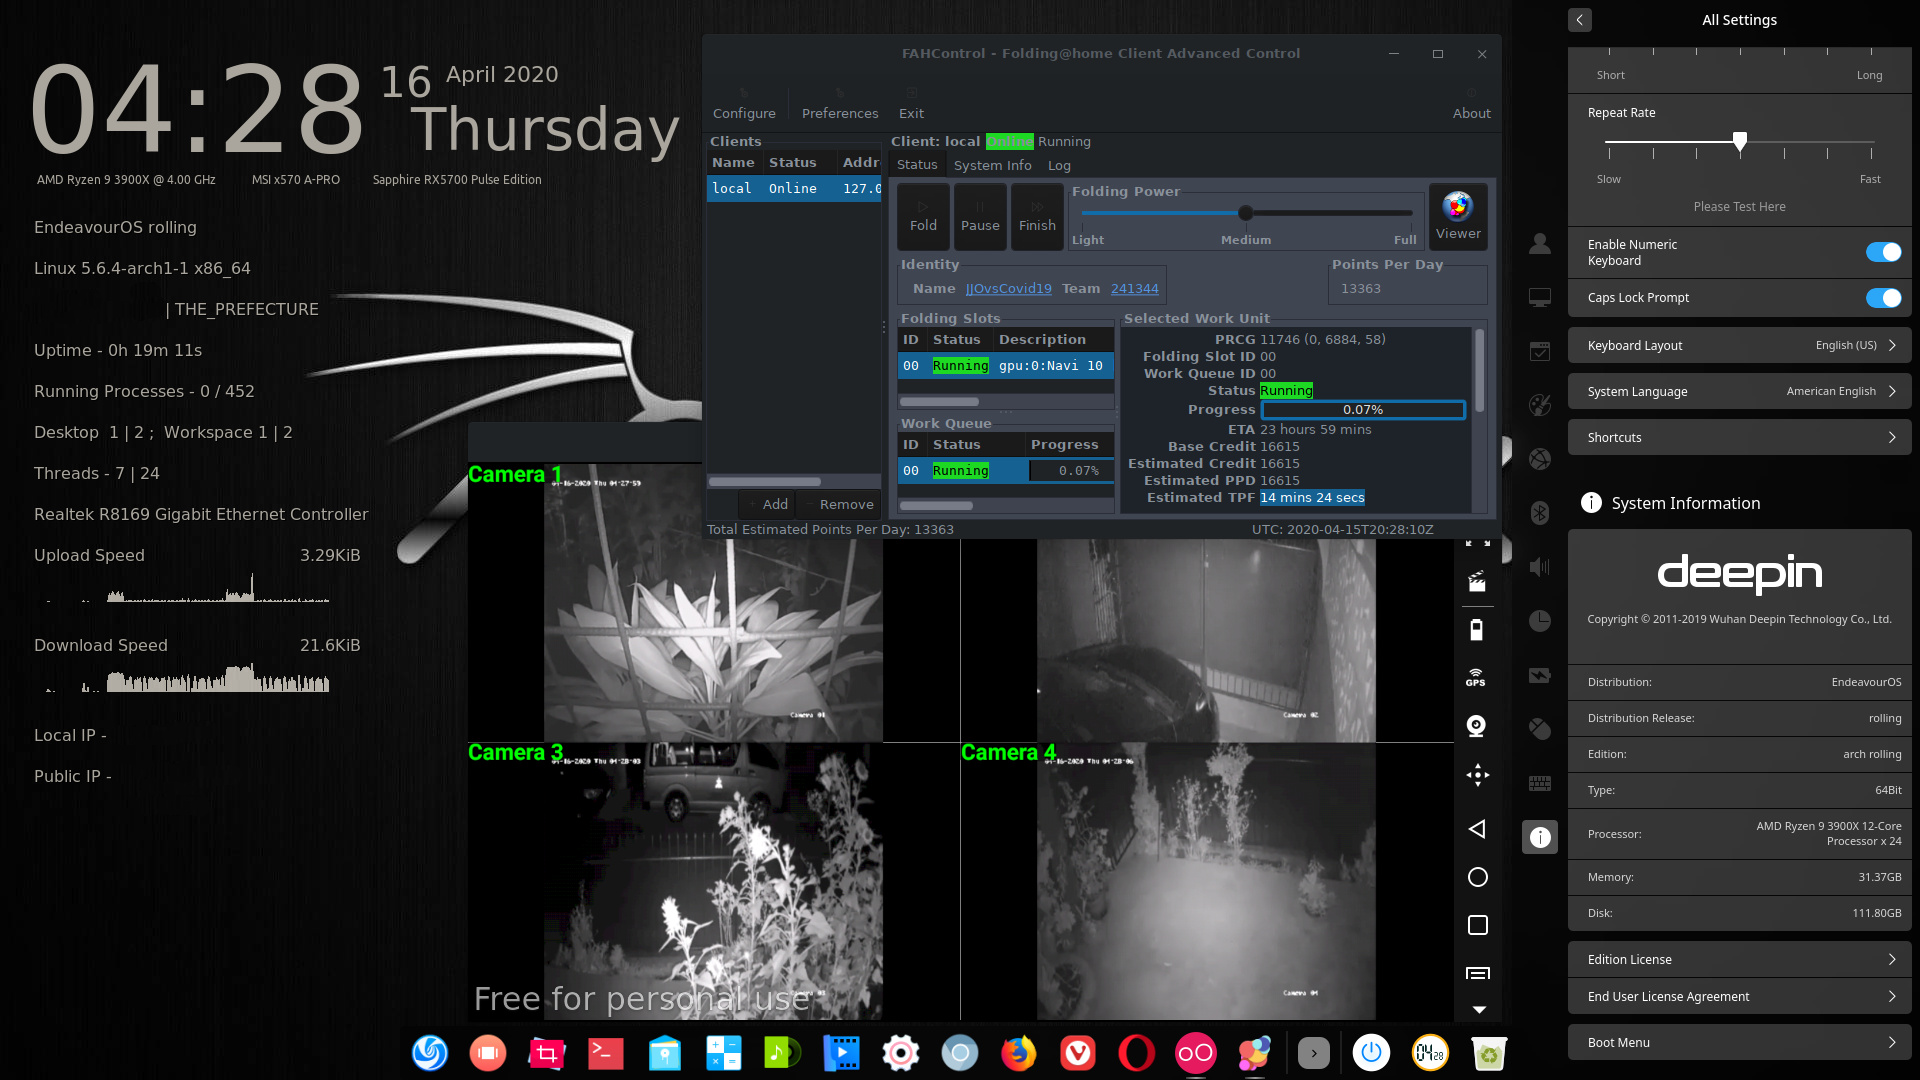Image resolution: width=1920 pixels, height=1080 pixels.
Task: Click the Pause button
Action: coord(980,216)
